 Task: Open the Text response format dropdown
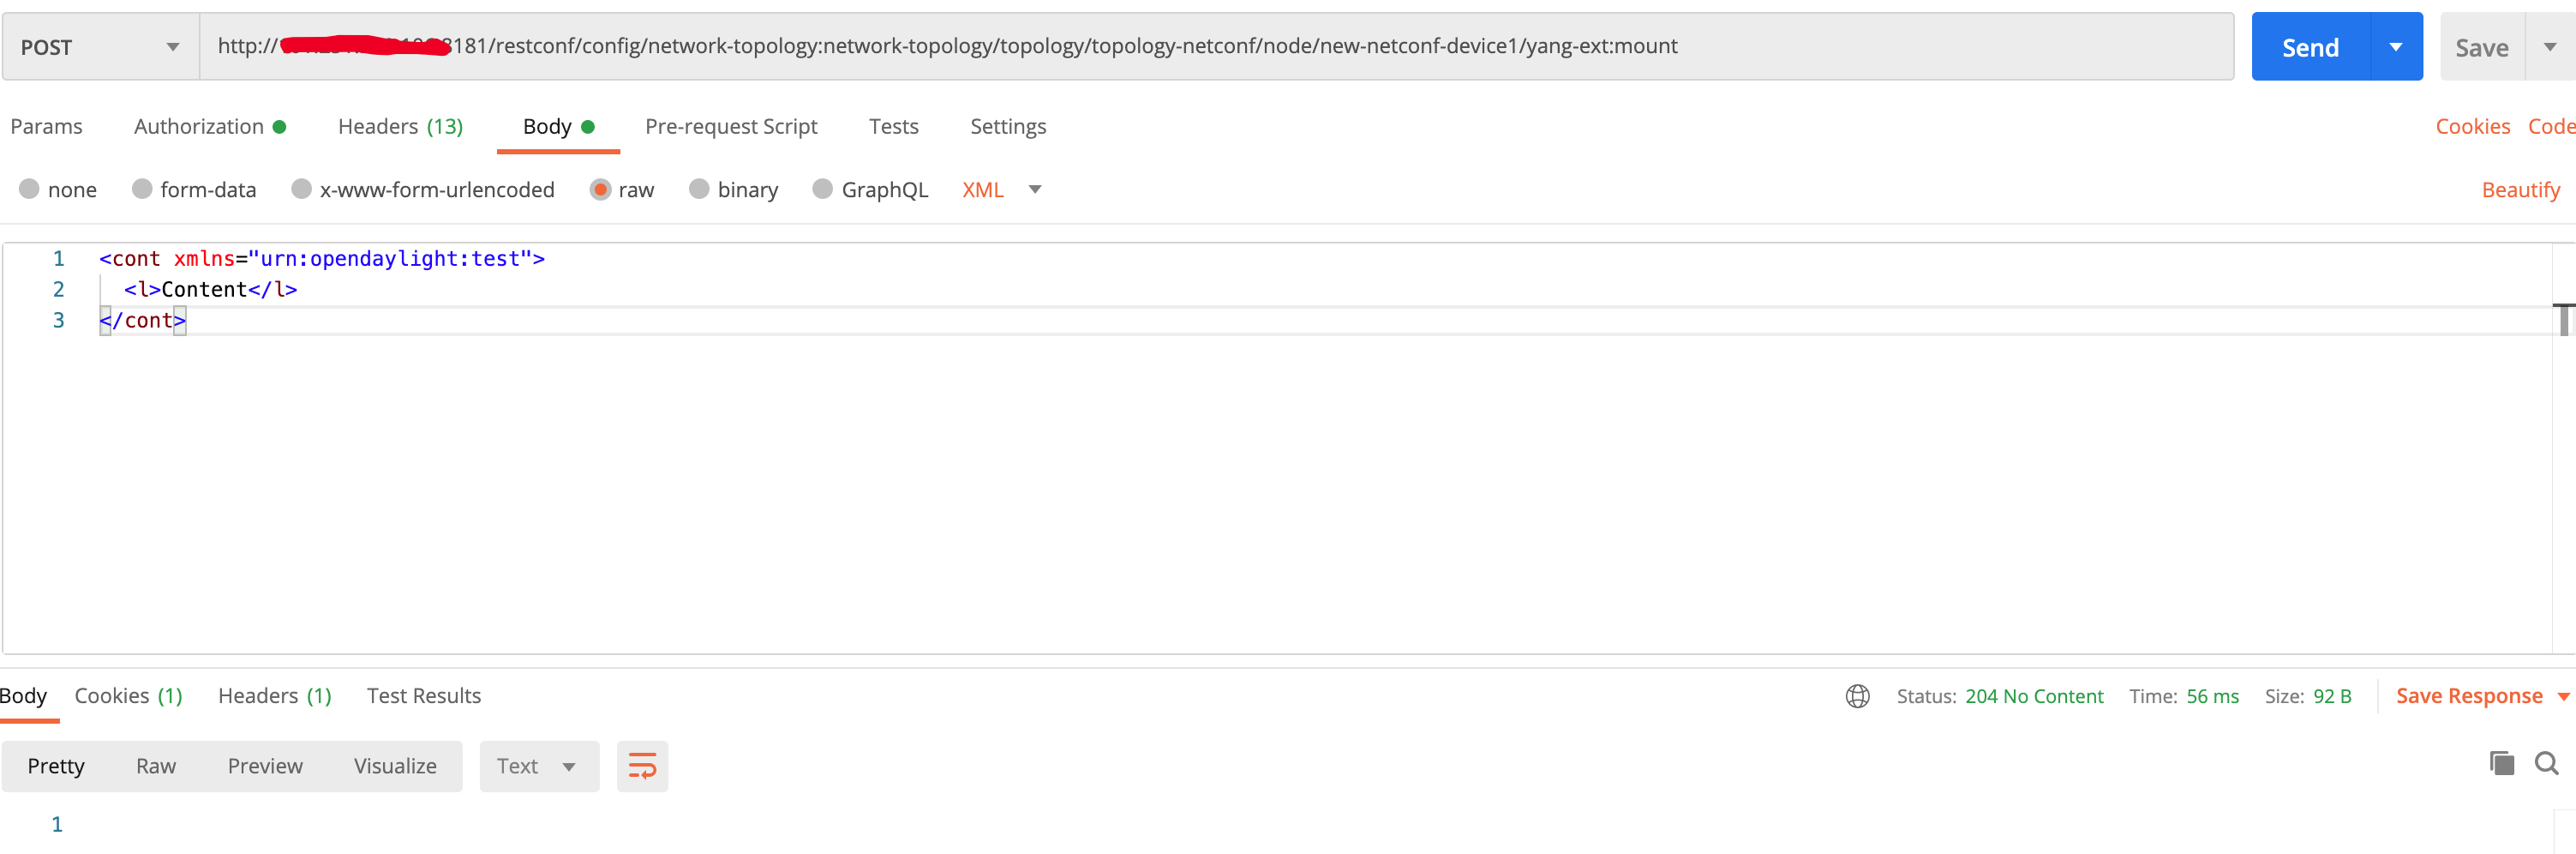point(539,766)
